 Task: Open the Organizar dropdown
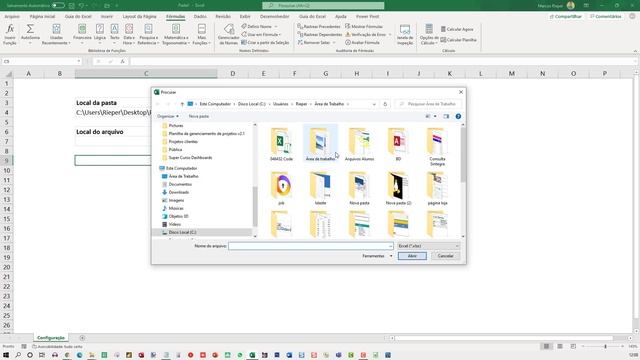[168, 116]
